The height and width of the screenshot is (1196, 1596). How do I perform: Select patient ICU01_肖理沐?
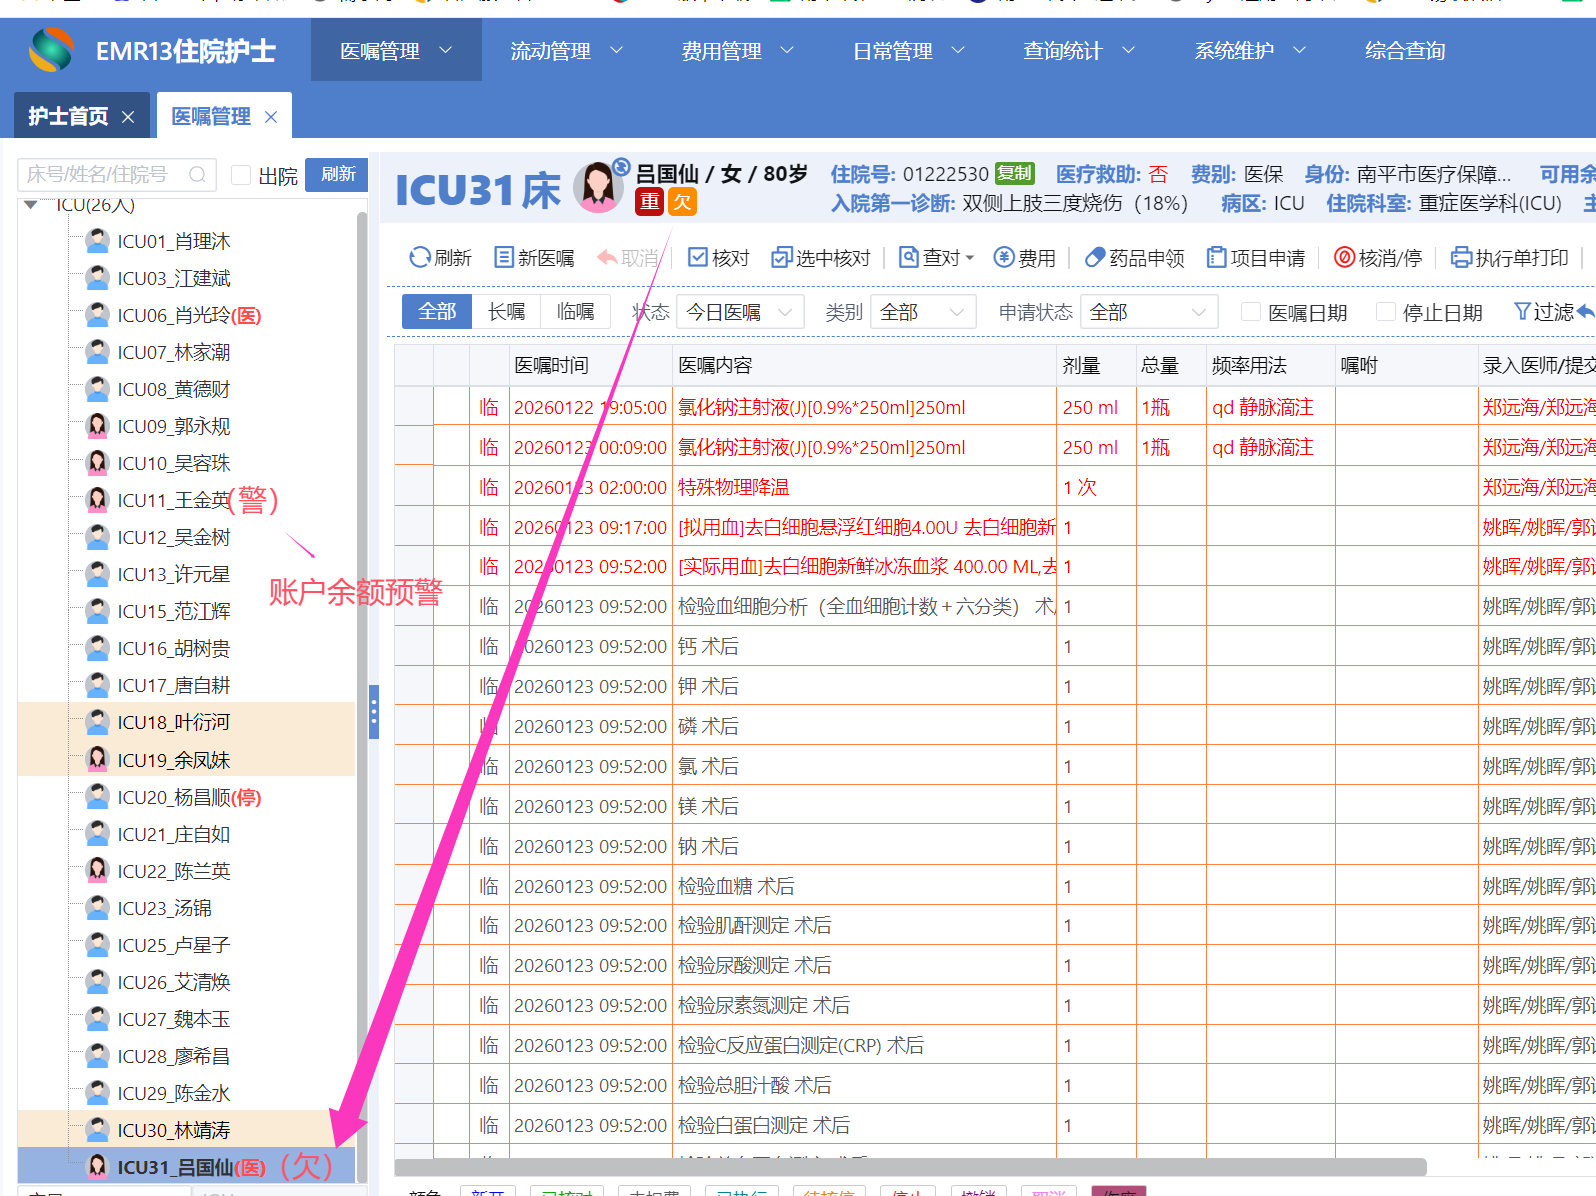174,241
